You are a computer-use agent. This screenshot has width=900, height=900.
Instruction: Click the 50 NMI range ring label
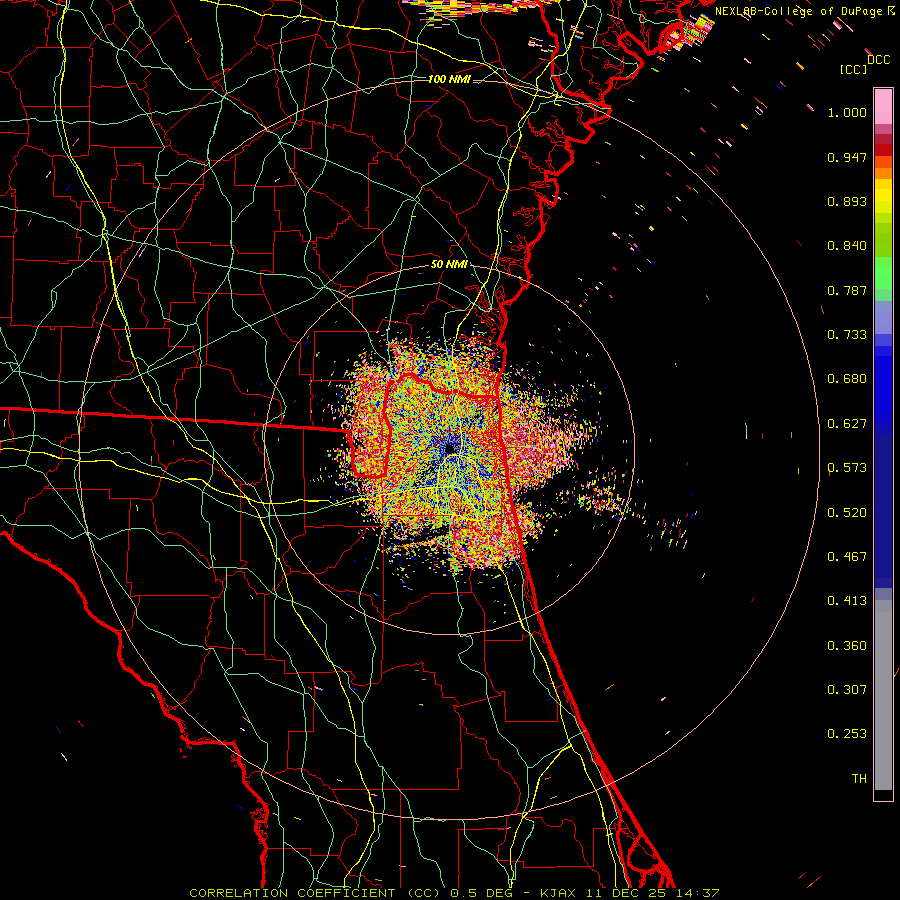click(x=449, y=265)
